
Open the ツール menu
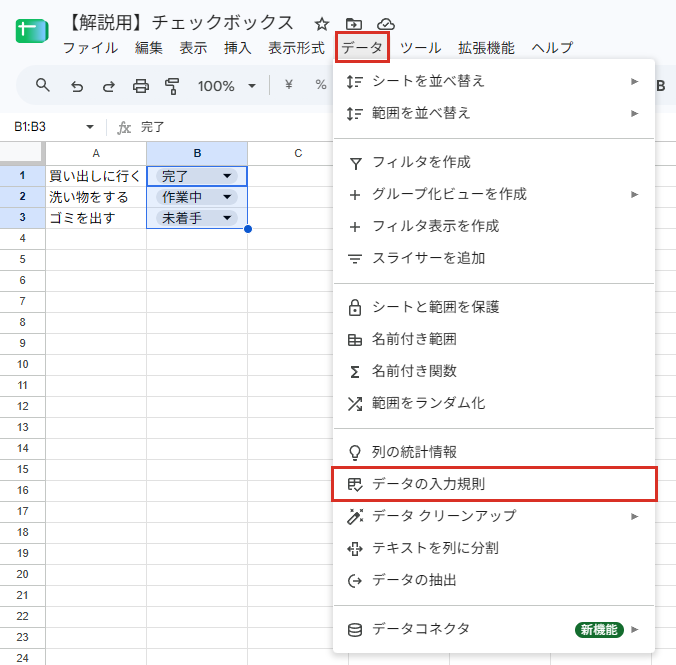(420, 48)
